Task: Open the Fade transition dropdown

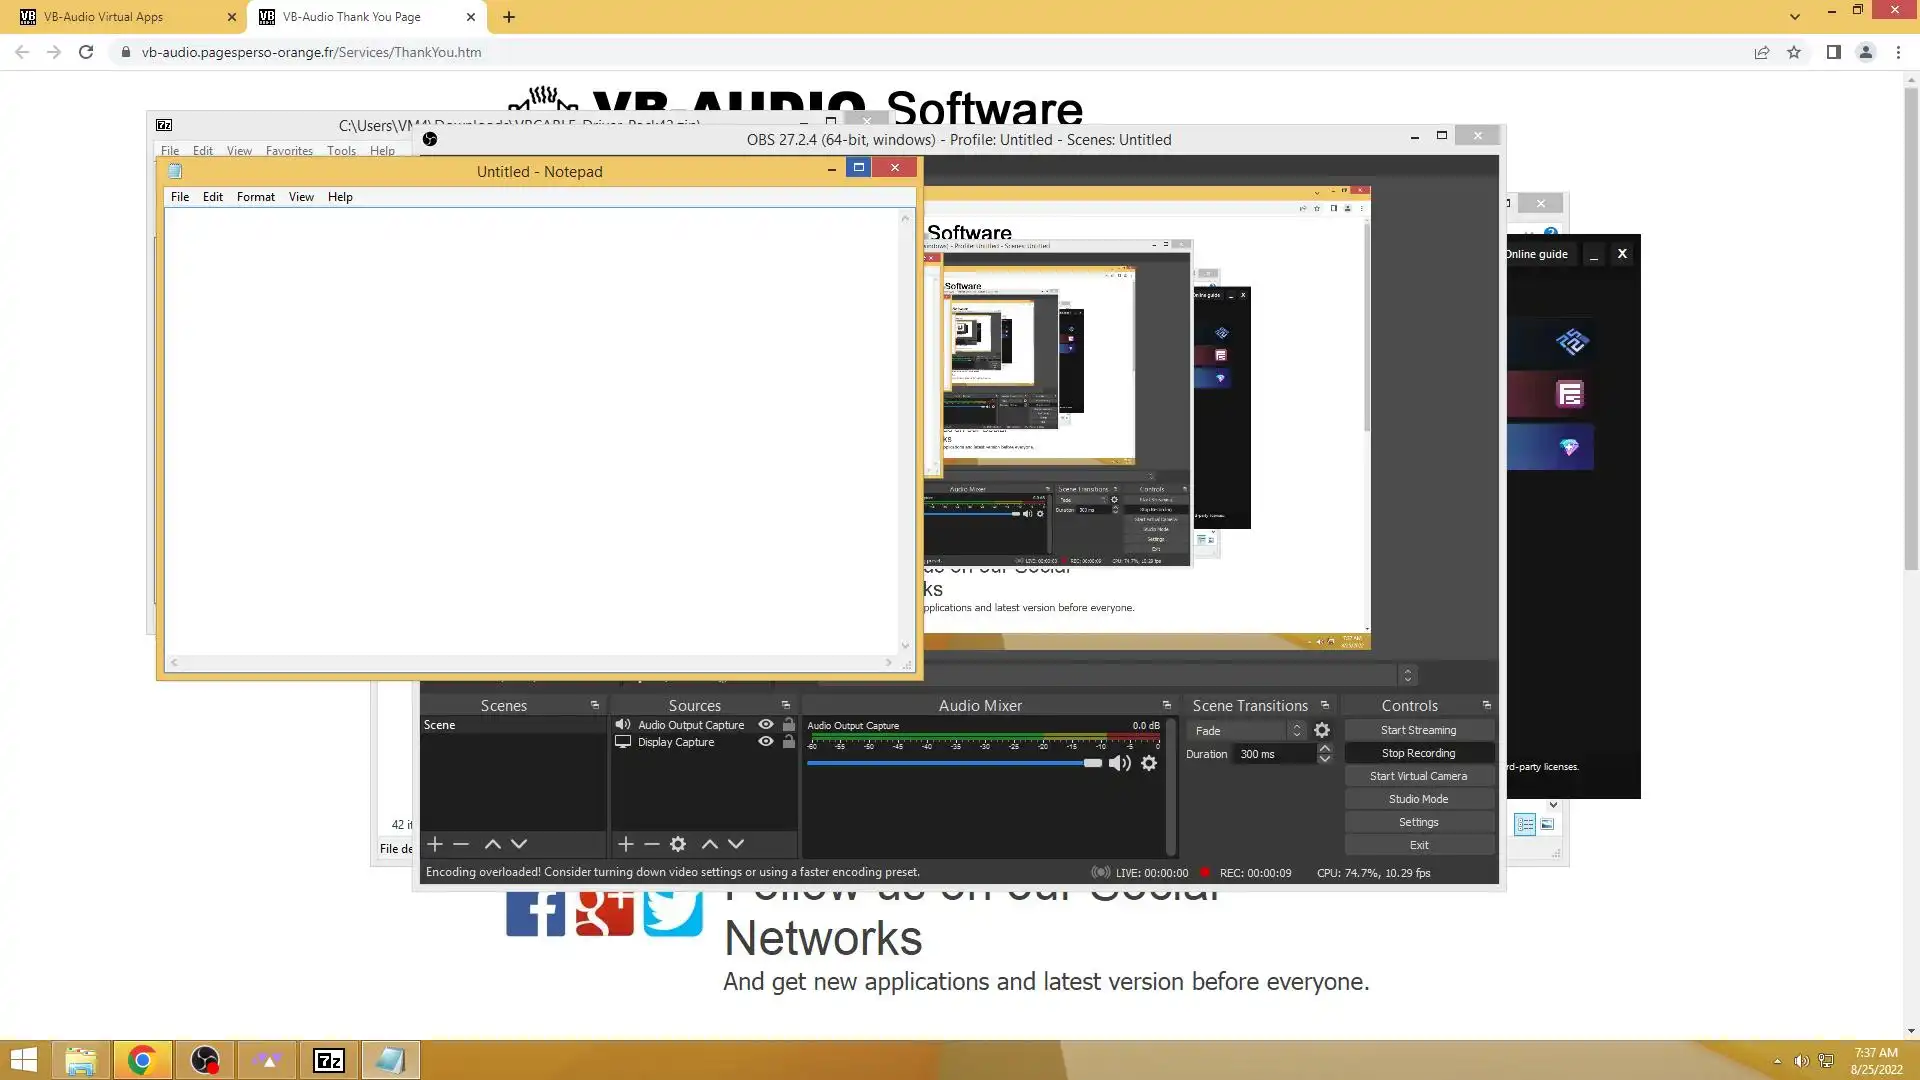Action: point(1247,731)
